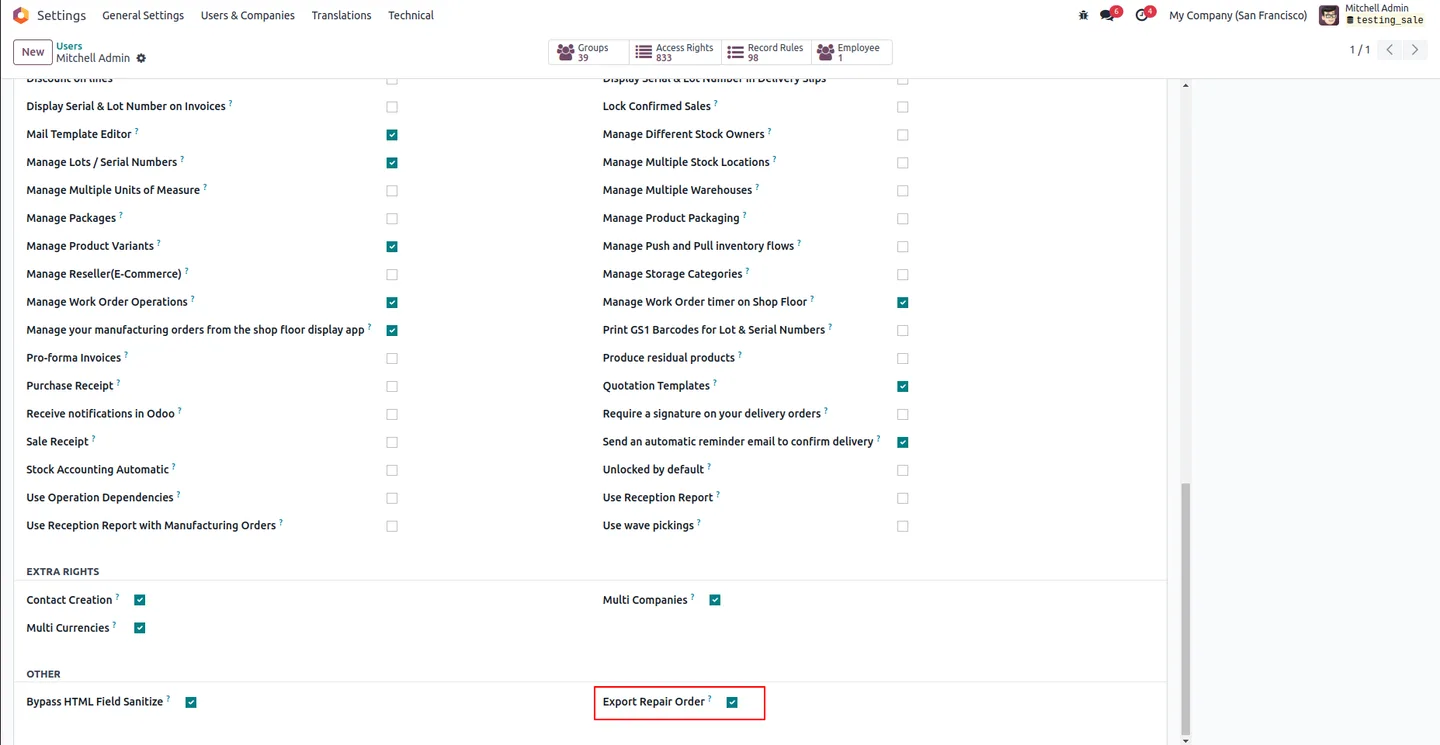This screenshot has width=1440, height=745.
Task: Uncheck Multi Currencies checkbox
Action: click(x=140, y=629)
